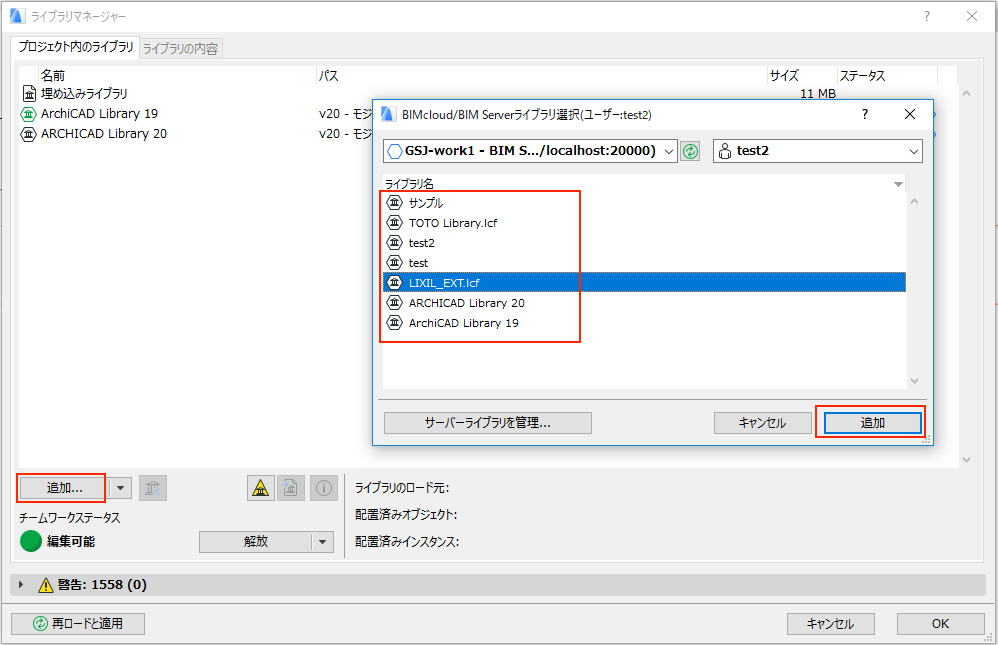Select TOTO Library.lcf in the list
The width and height of the screenshot is (998, 645).
452,223
